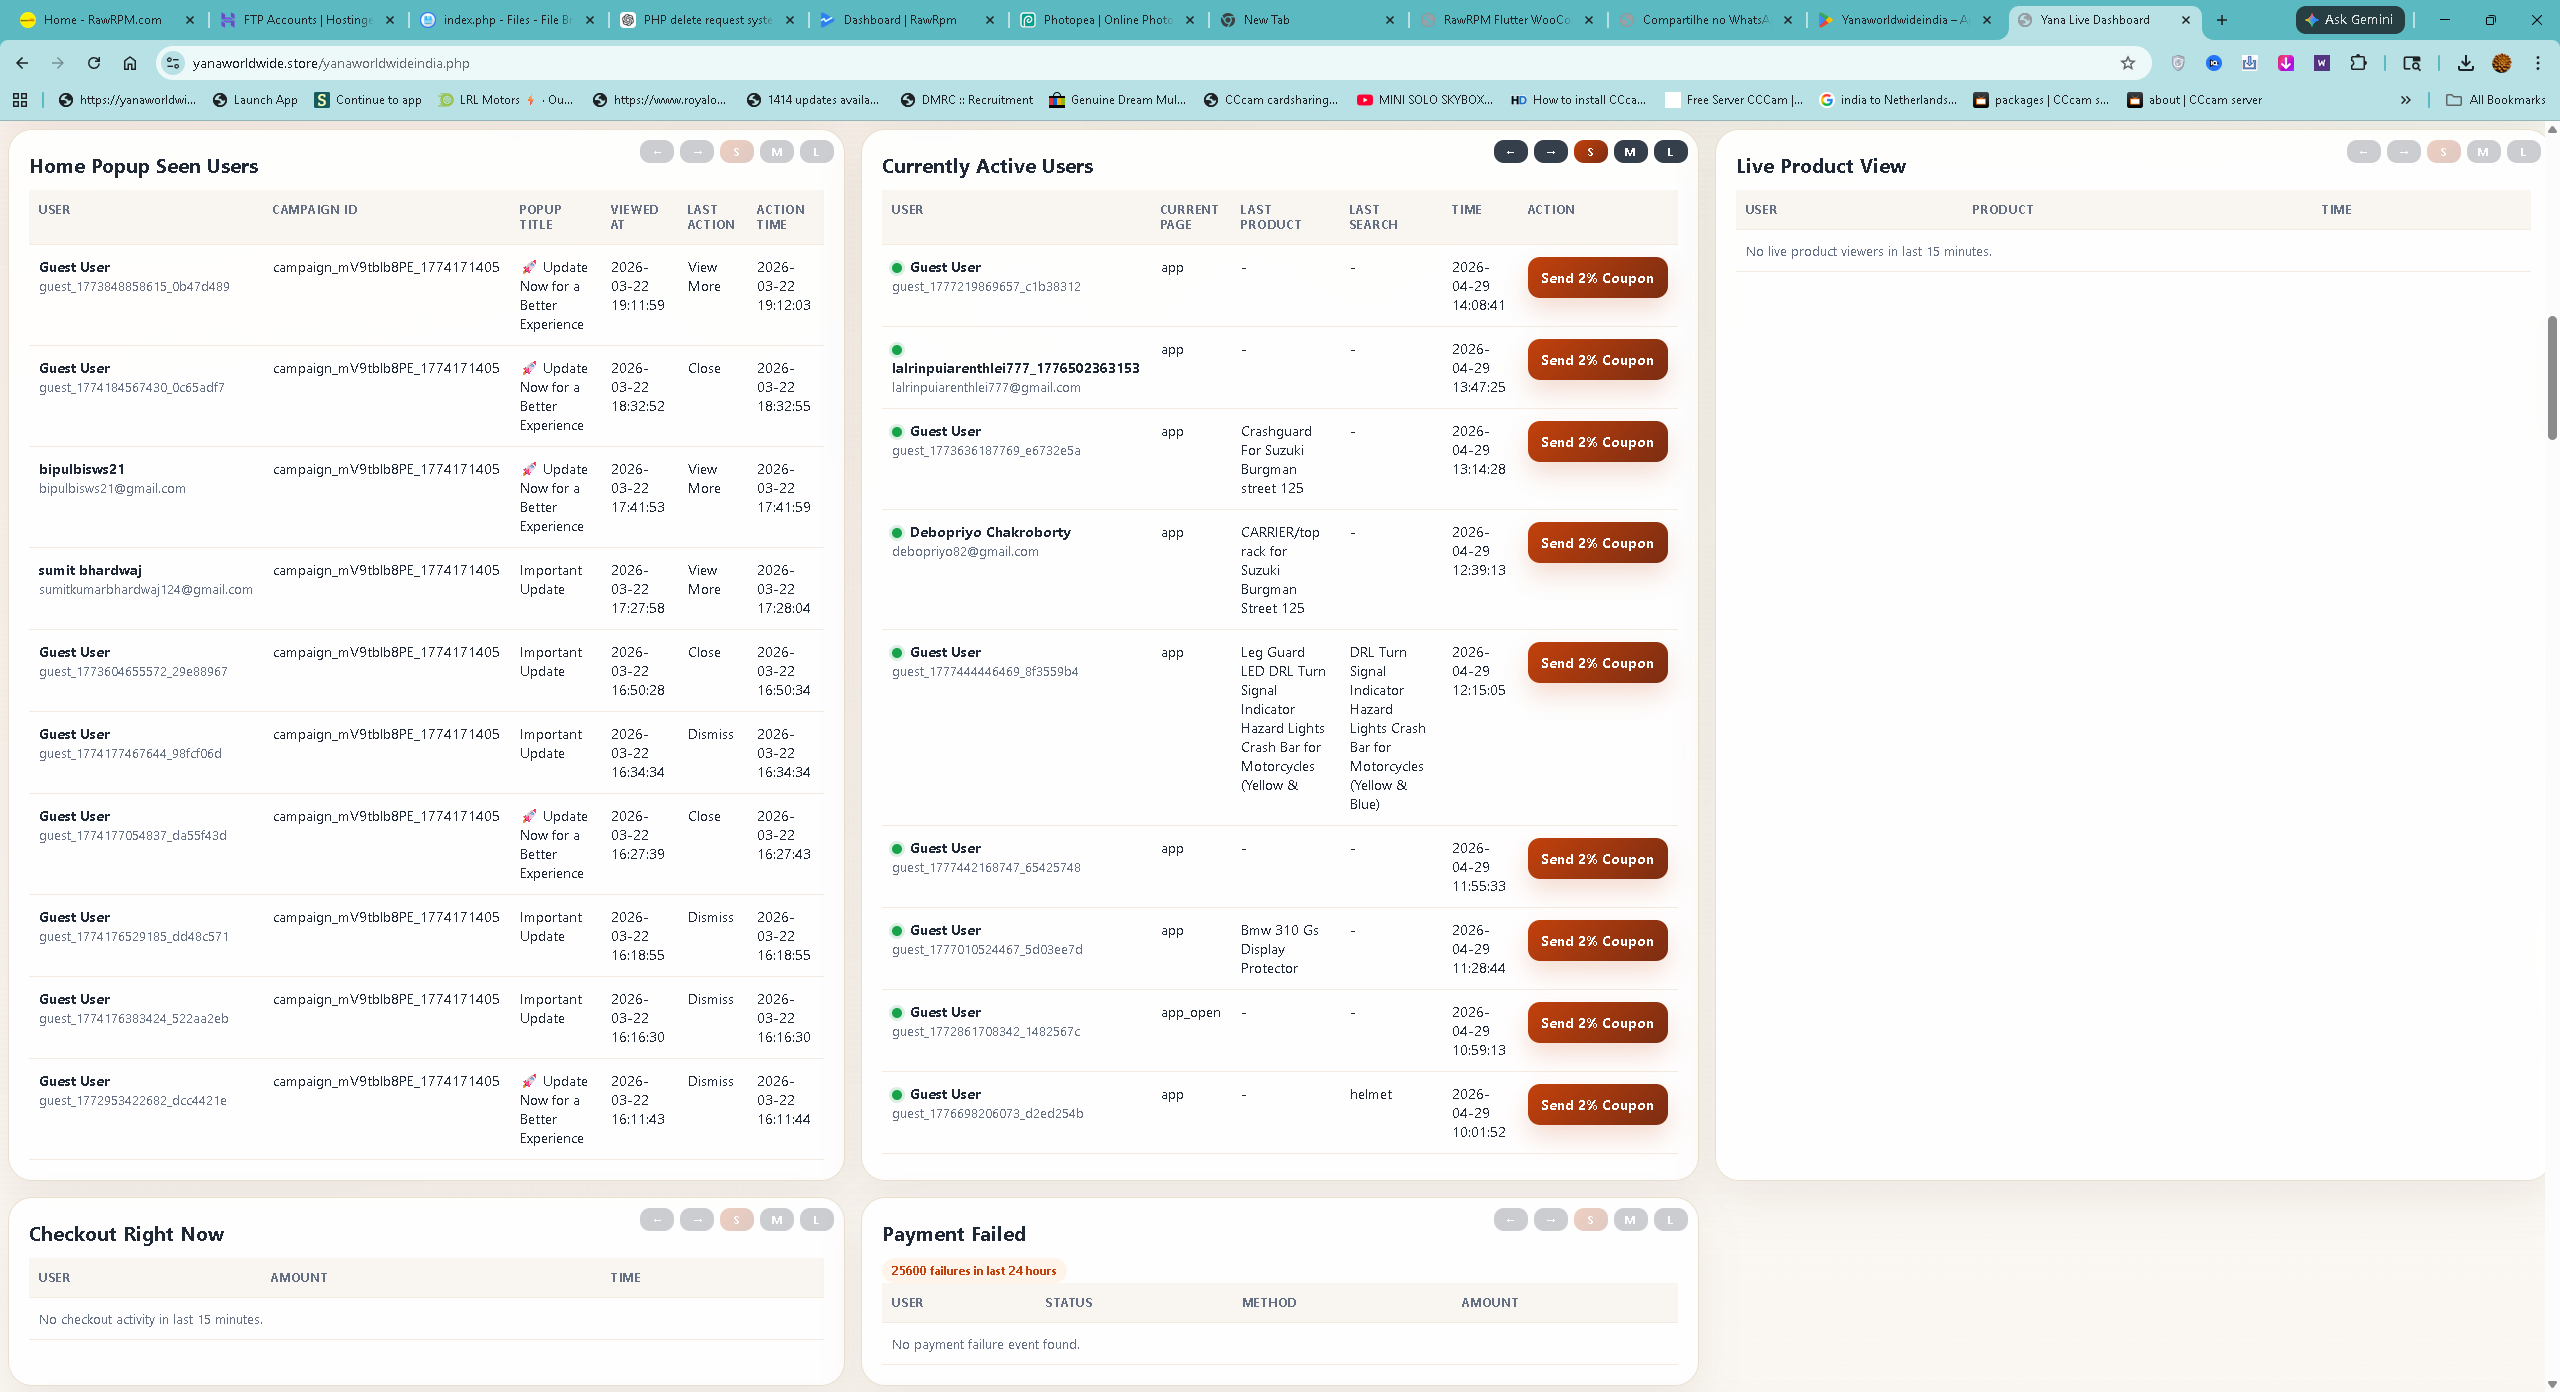Open the browser extensions puzzle icon
The height and width of the screenshot is (1392, 2560).
(2358, 63)
